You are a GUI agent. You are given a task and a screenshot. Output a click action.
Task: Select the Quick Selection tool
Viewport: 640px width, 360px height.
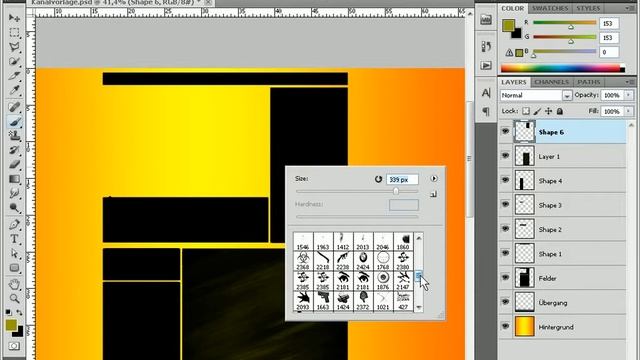(14, 61)
